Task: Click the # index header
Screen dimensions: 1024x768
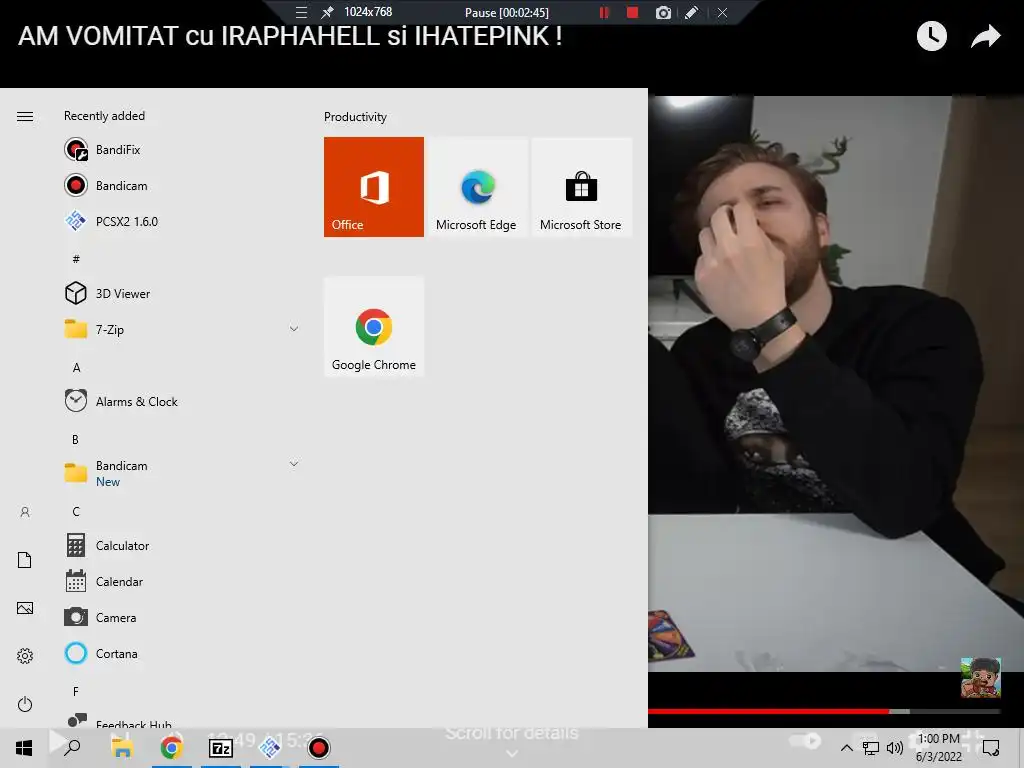Action: pyautogui.click(x=76, y=259)
